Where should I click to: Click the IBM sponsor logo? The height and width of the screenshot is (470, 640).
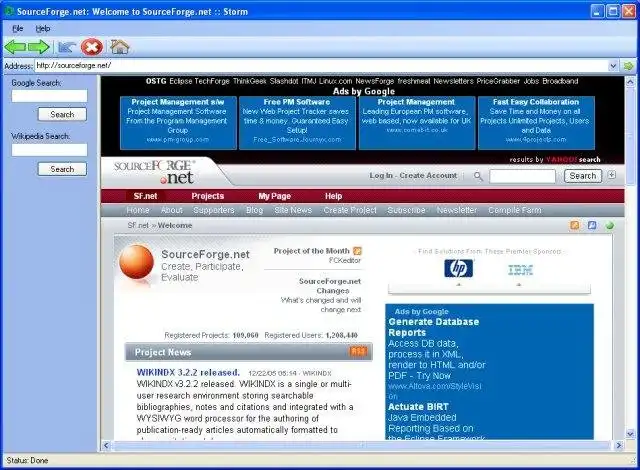click(x=520, y=270)
